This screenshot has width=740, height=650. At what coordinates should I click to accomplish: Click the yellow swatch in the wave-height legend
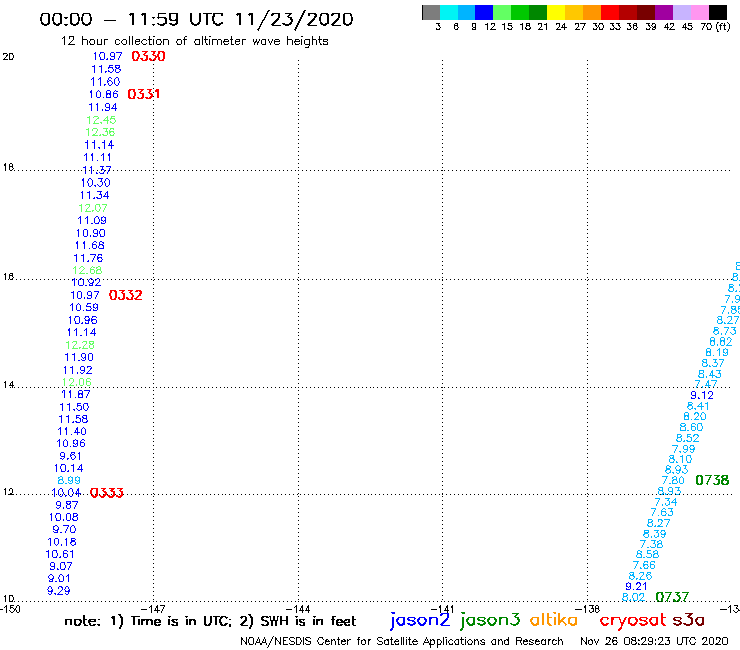[556, 12]
